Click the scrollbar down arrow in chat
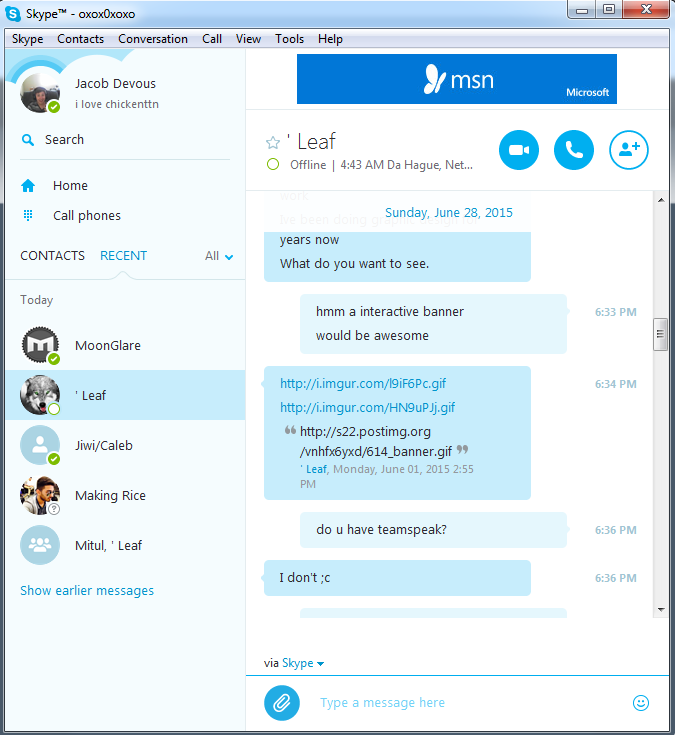Image resolution: width=675 pixels, height=735 pixels. click(661, 609)
